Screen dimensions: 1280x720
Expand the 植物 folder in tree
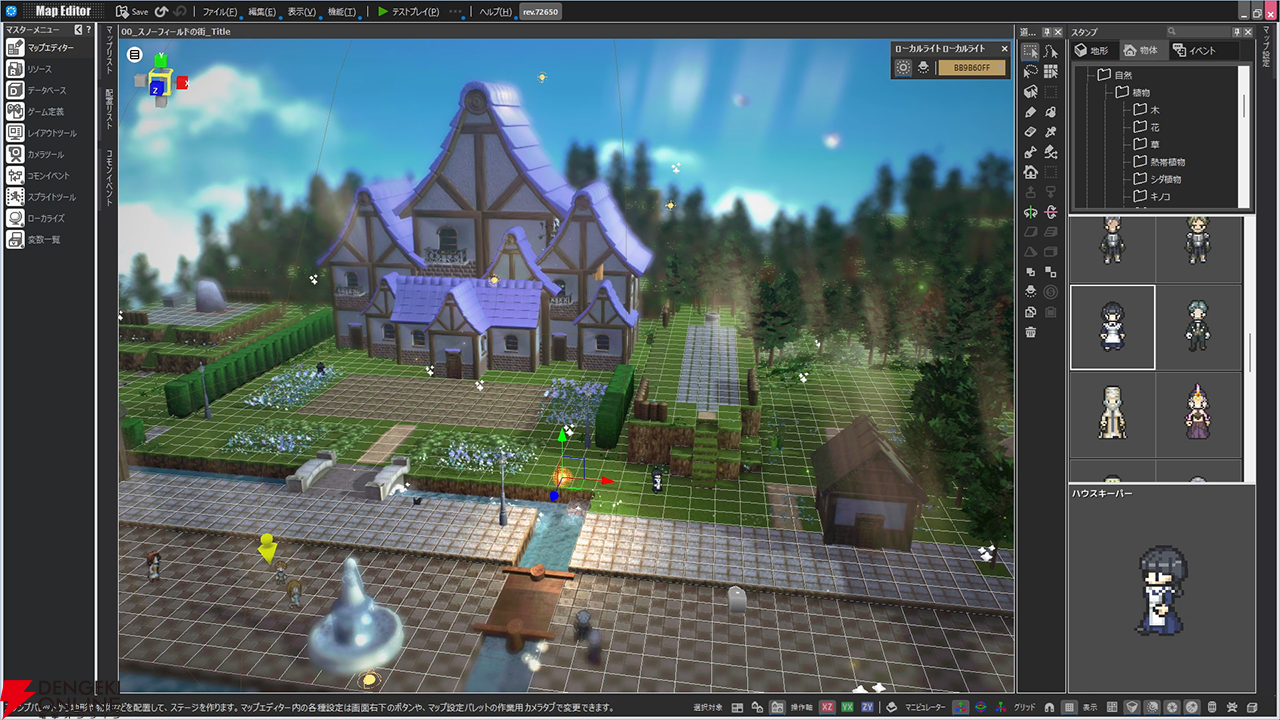click(1124, 92)
